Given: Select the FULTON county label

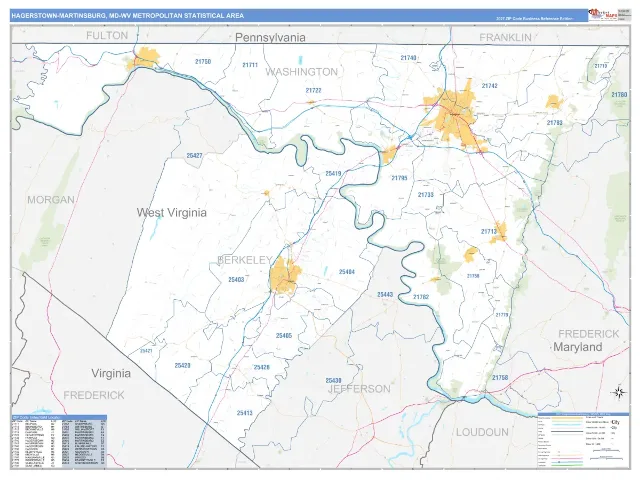Looking at the screenshot, I should click(x=107, y=36).
